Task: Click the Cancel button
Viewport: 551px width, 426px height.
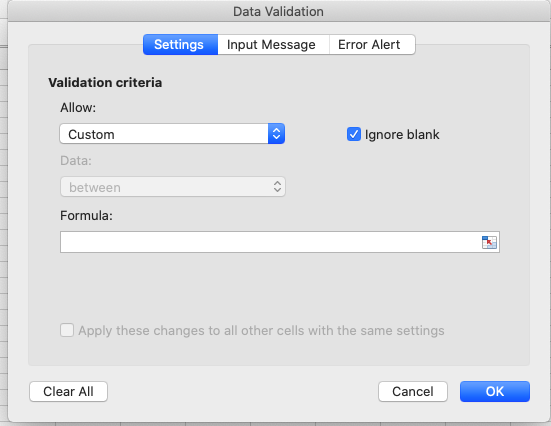Action: coord(413,392)
